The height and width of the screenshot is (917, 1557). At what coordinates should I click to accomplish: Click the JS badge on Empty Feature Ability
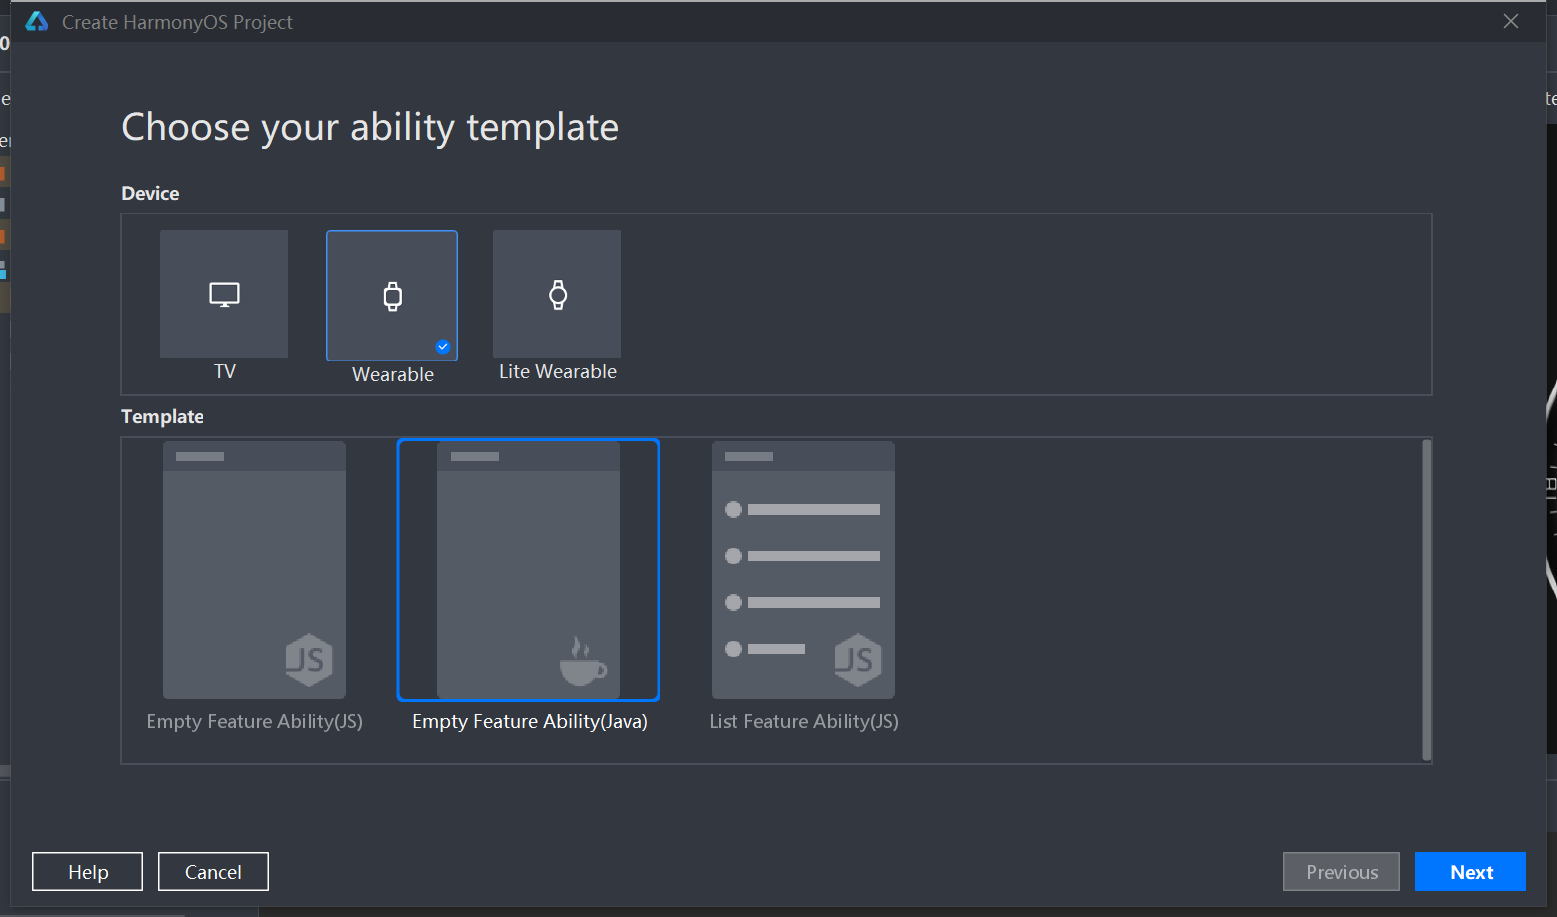(x=308, y=660)
